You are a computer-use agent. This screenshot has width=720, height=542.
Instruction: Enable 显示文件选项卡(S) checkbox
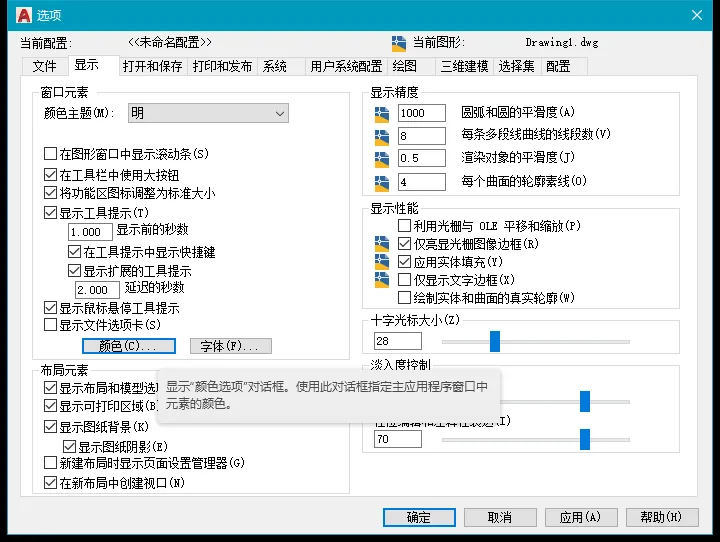pos(50,325)
